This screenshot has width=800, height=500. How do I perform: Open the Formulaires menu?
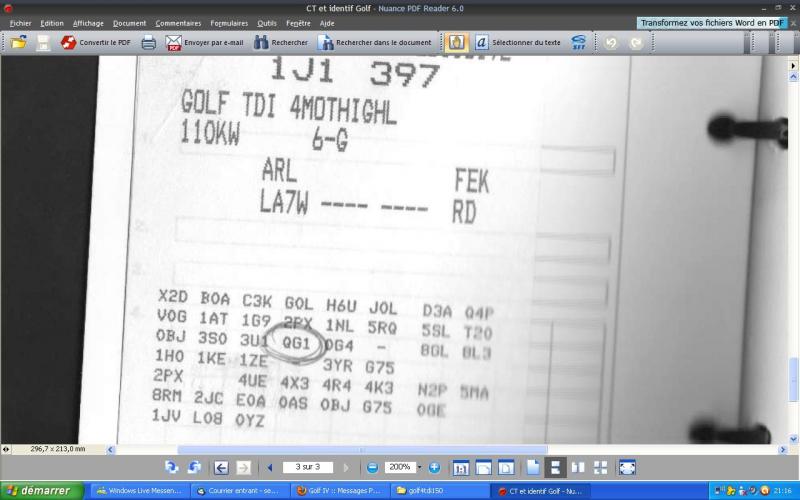click(x=229, y=23)
